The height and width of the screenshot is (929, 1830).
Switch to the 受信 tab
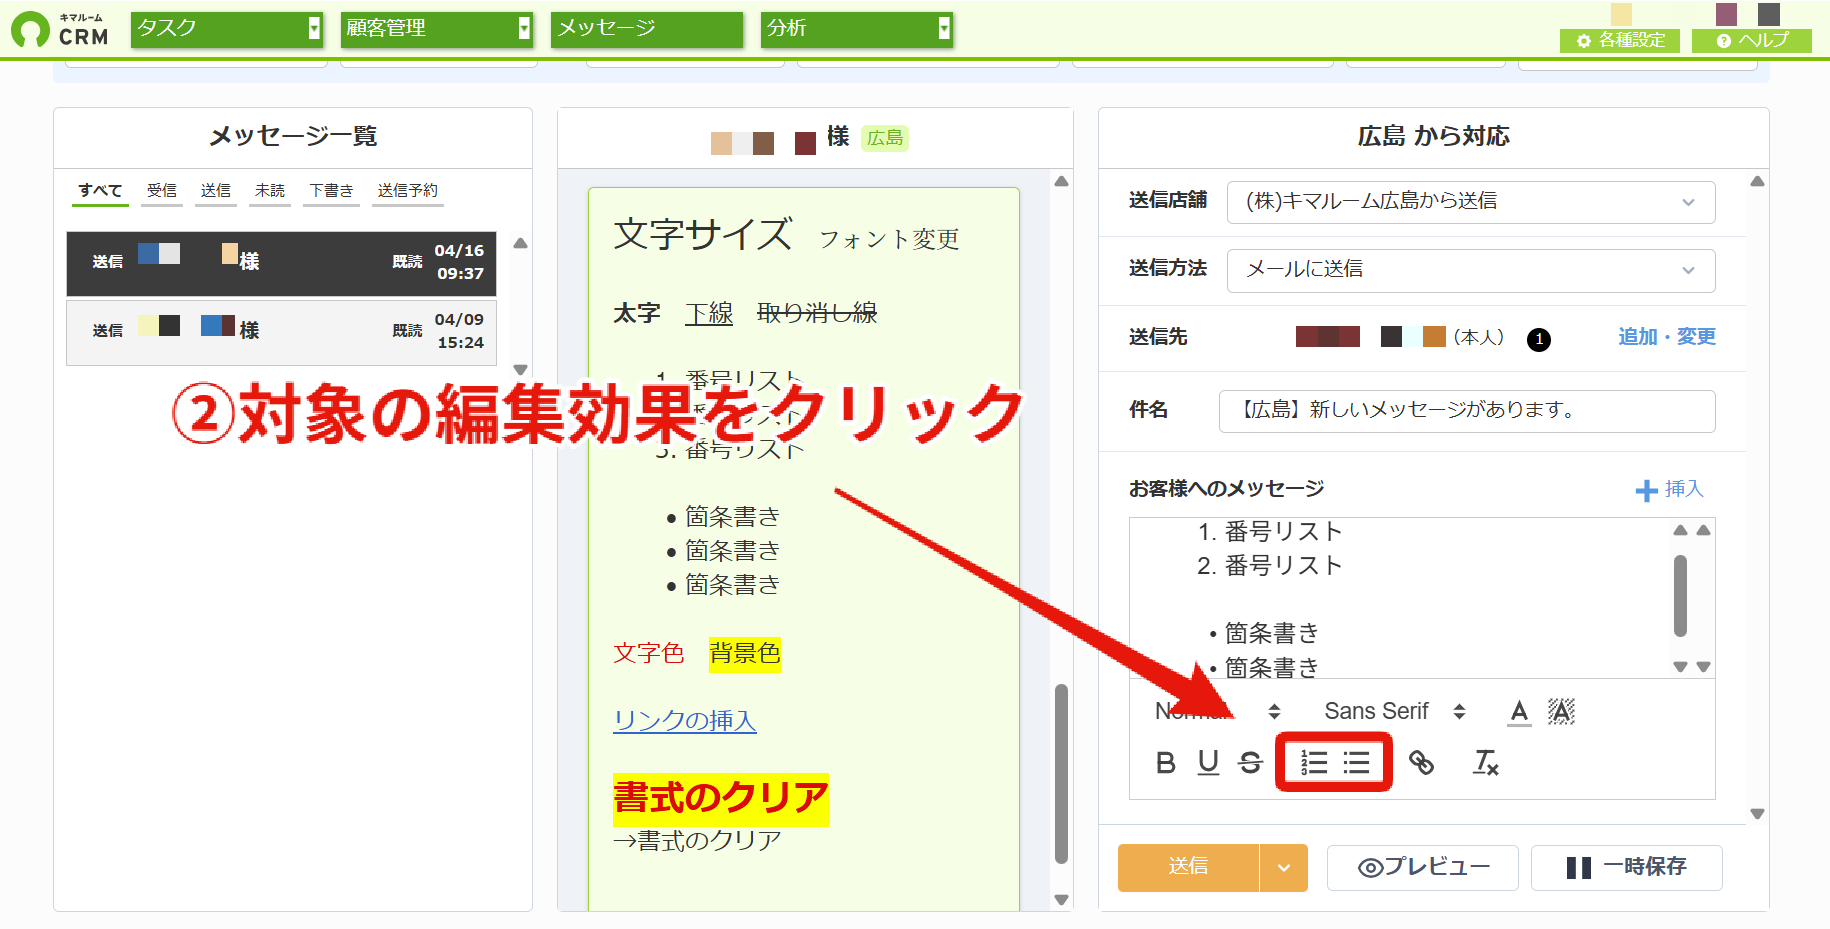pyautogui.click(x=162, y=190)
